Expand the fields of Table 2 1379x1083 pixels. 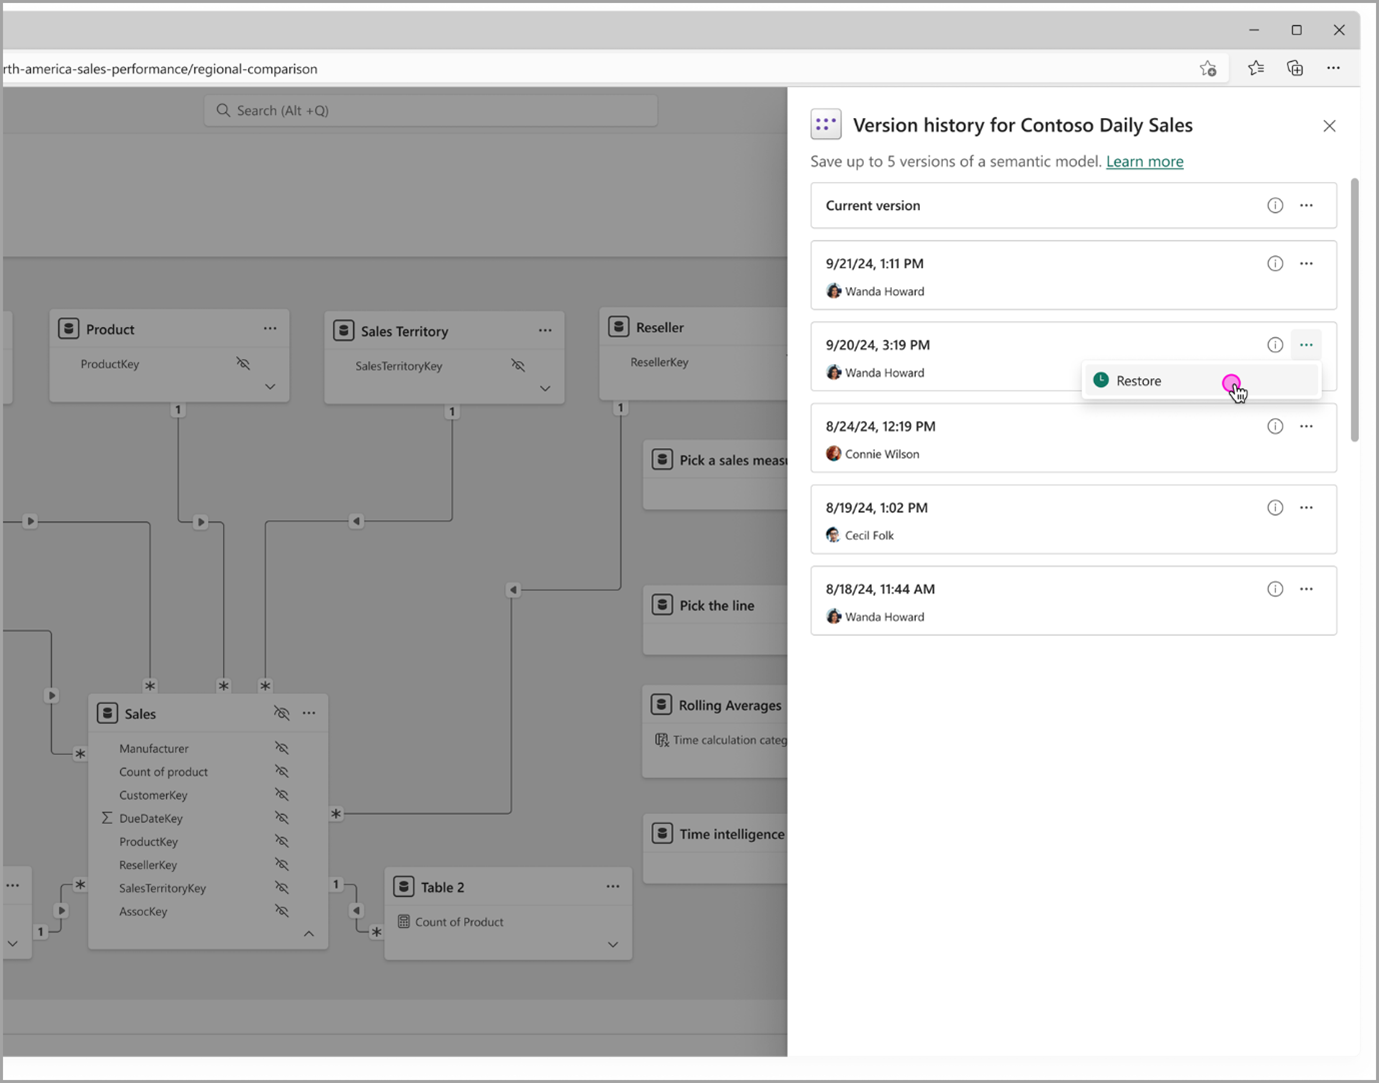[x=612, y=944]
